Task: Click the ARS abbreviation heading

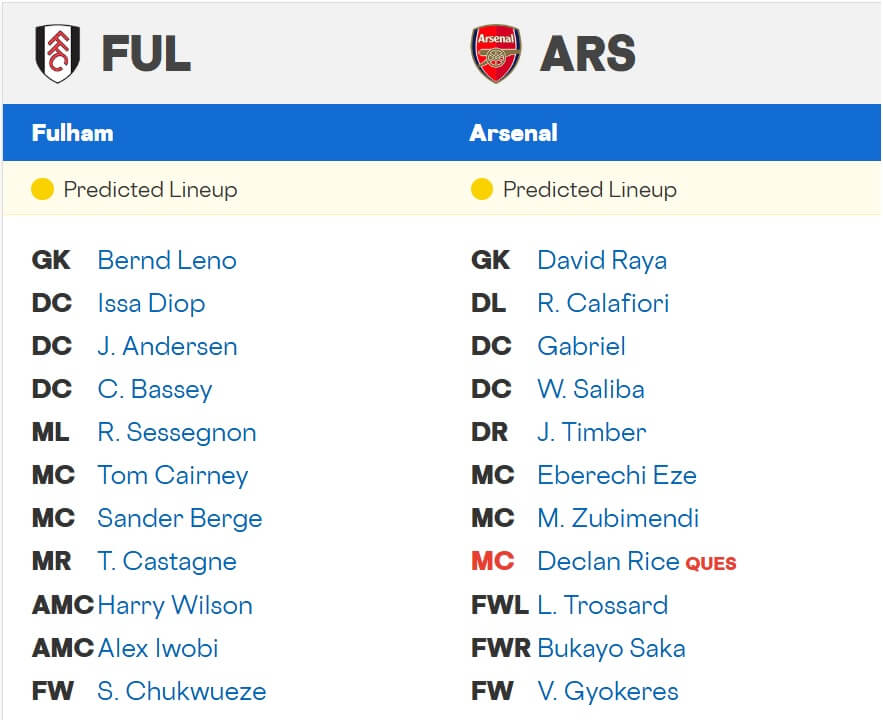Action: (x=588, y=54)
